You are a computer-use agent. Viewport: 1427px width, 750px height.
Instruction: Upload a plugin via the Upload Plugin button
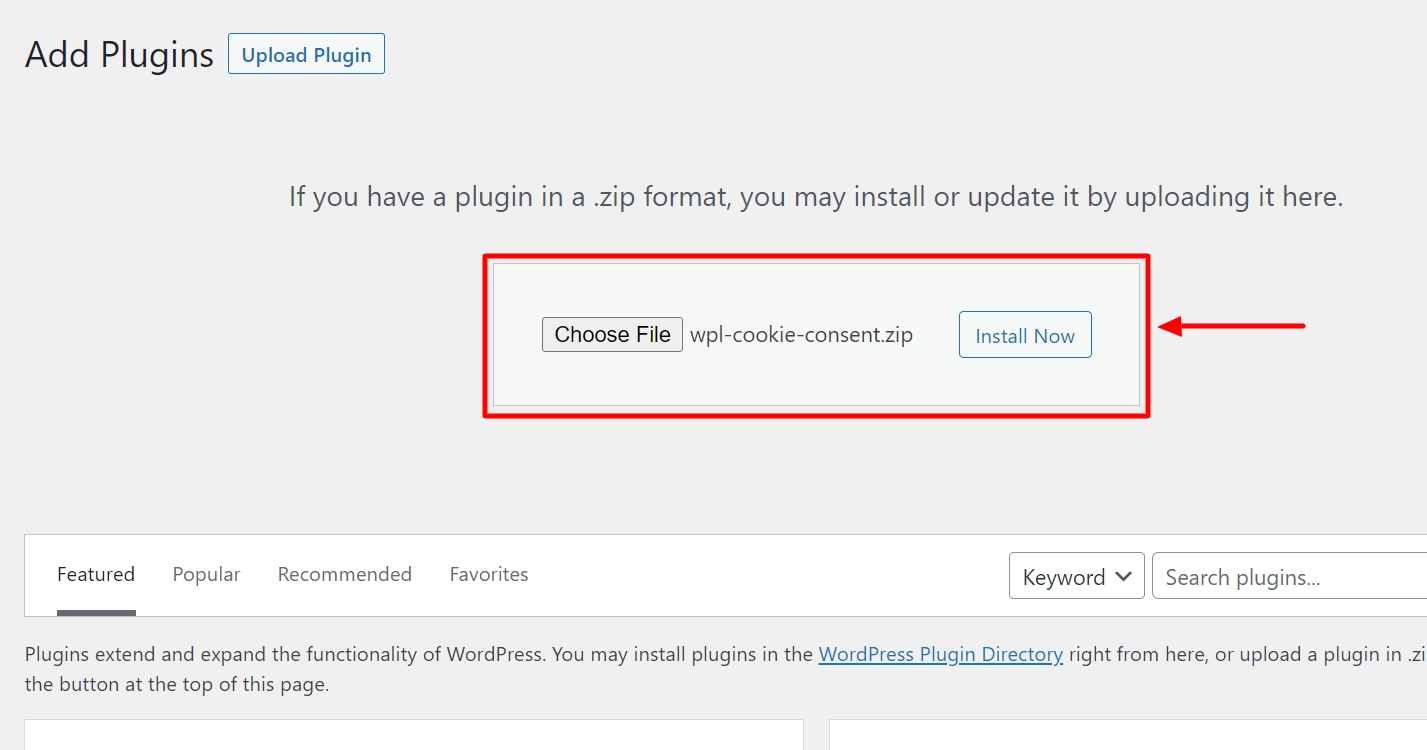coord(306,54)
